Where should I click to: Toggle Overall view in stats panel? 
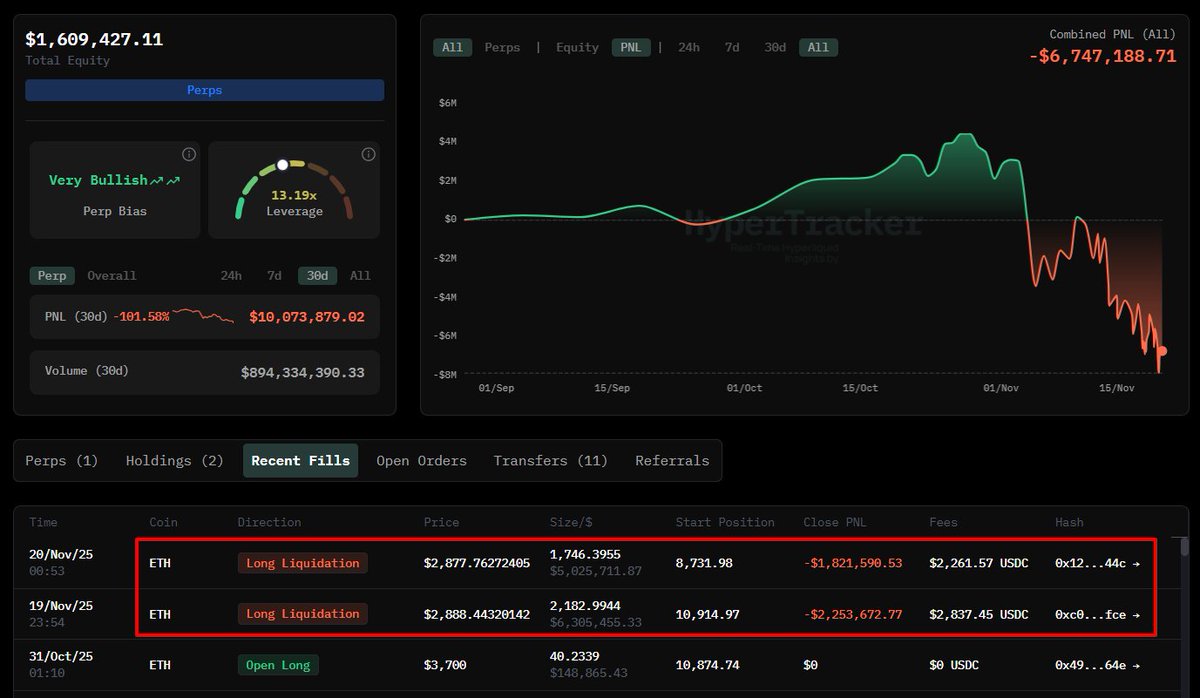(x=112, y=276)
